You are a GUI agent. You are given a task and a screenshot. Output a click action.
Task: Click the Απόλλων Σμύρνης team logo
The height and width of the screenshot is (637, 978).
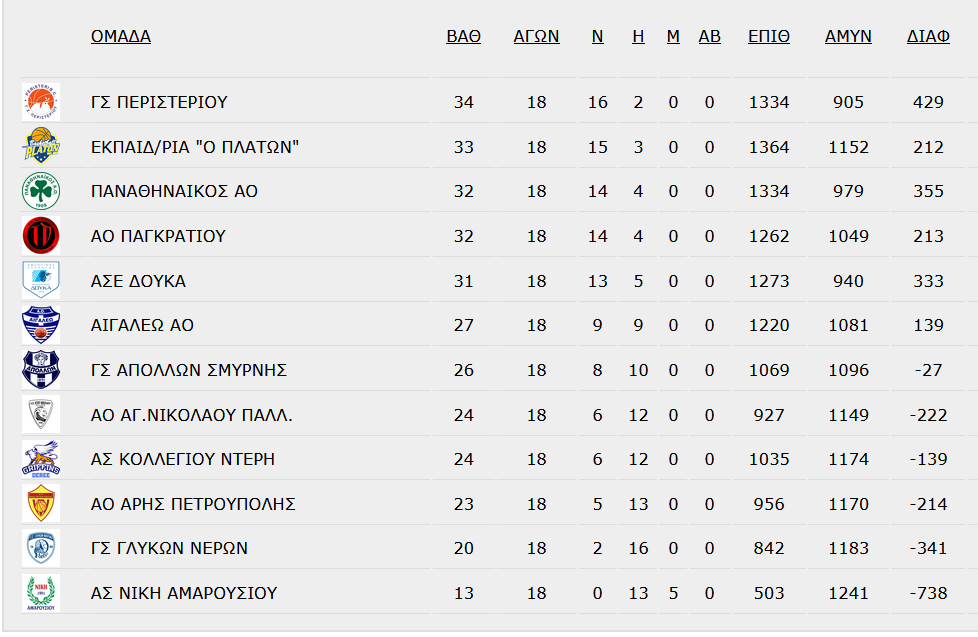tap(41, 369)
